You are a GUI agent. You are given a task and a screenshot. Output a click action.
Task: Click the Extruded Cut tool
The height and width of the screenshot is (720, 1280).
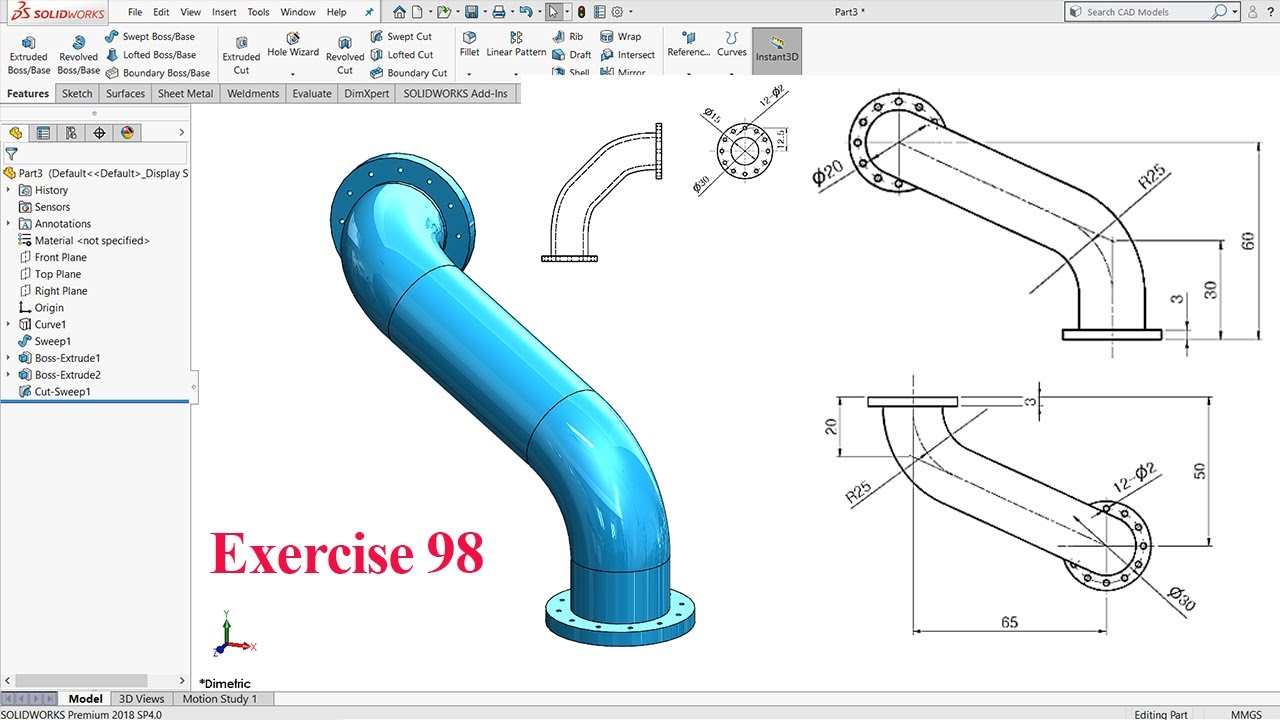[241, 56]
